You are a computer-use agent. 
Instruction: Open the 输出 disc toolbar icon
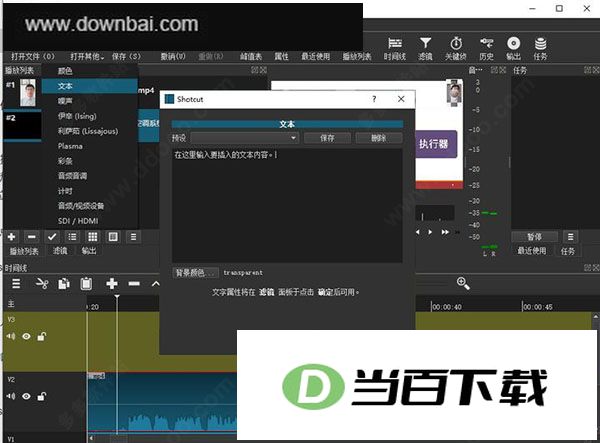click(514, 49)
